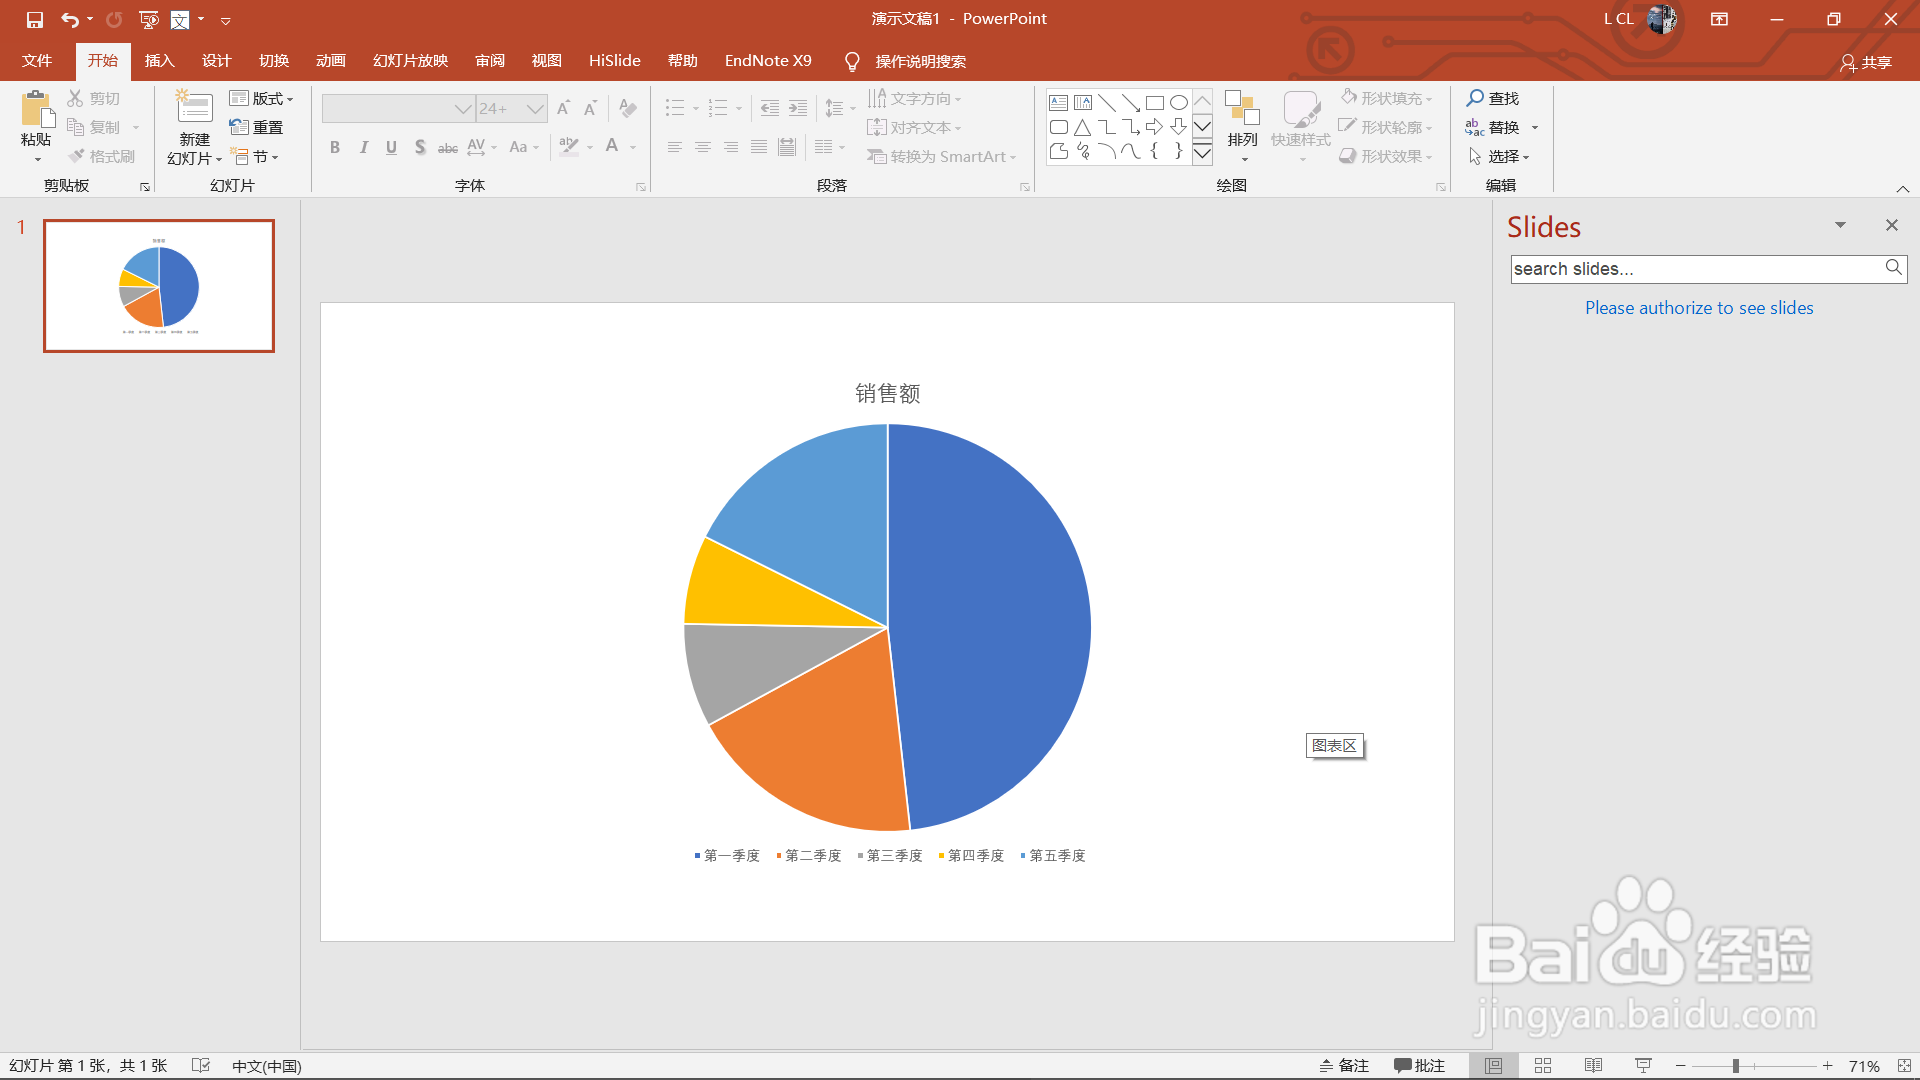Click zoom in plus button

click(x=1828, y=1066)
